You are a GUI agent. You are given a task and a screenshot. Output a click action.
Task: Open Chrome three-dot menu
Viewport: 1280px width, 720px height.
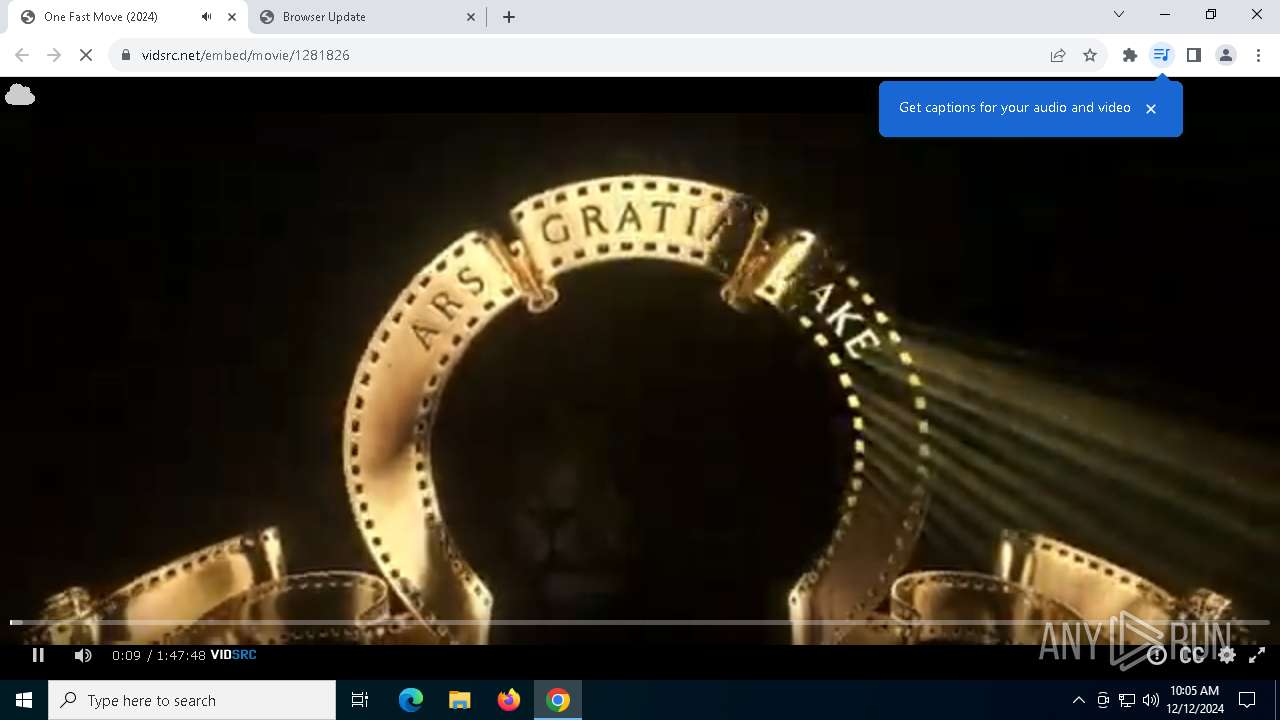[1258, 55]
